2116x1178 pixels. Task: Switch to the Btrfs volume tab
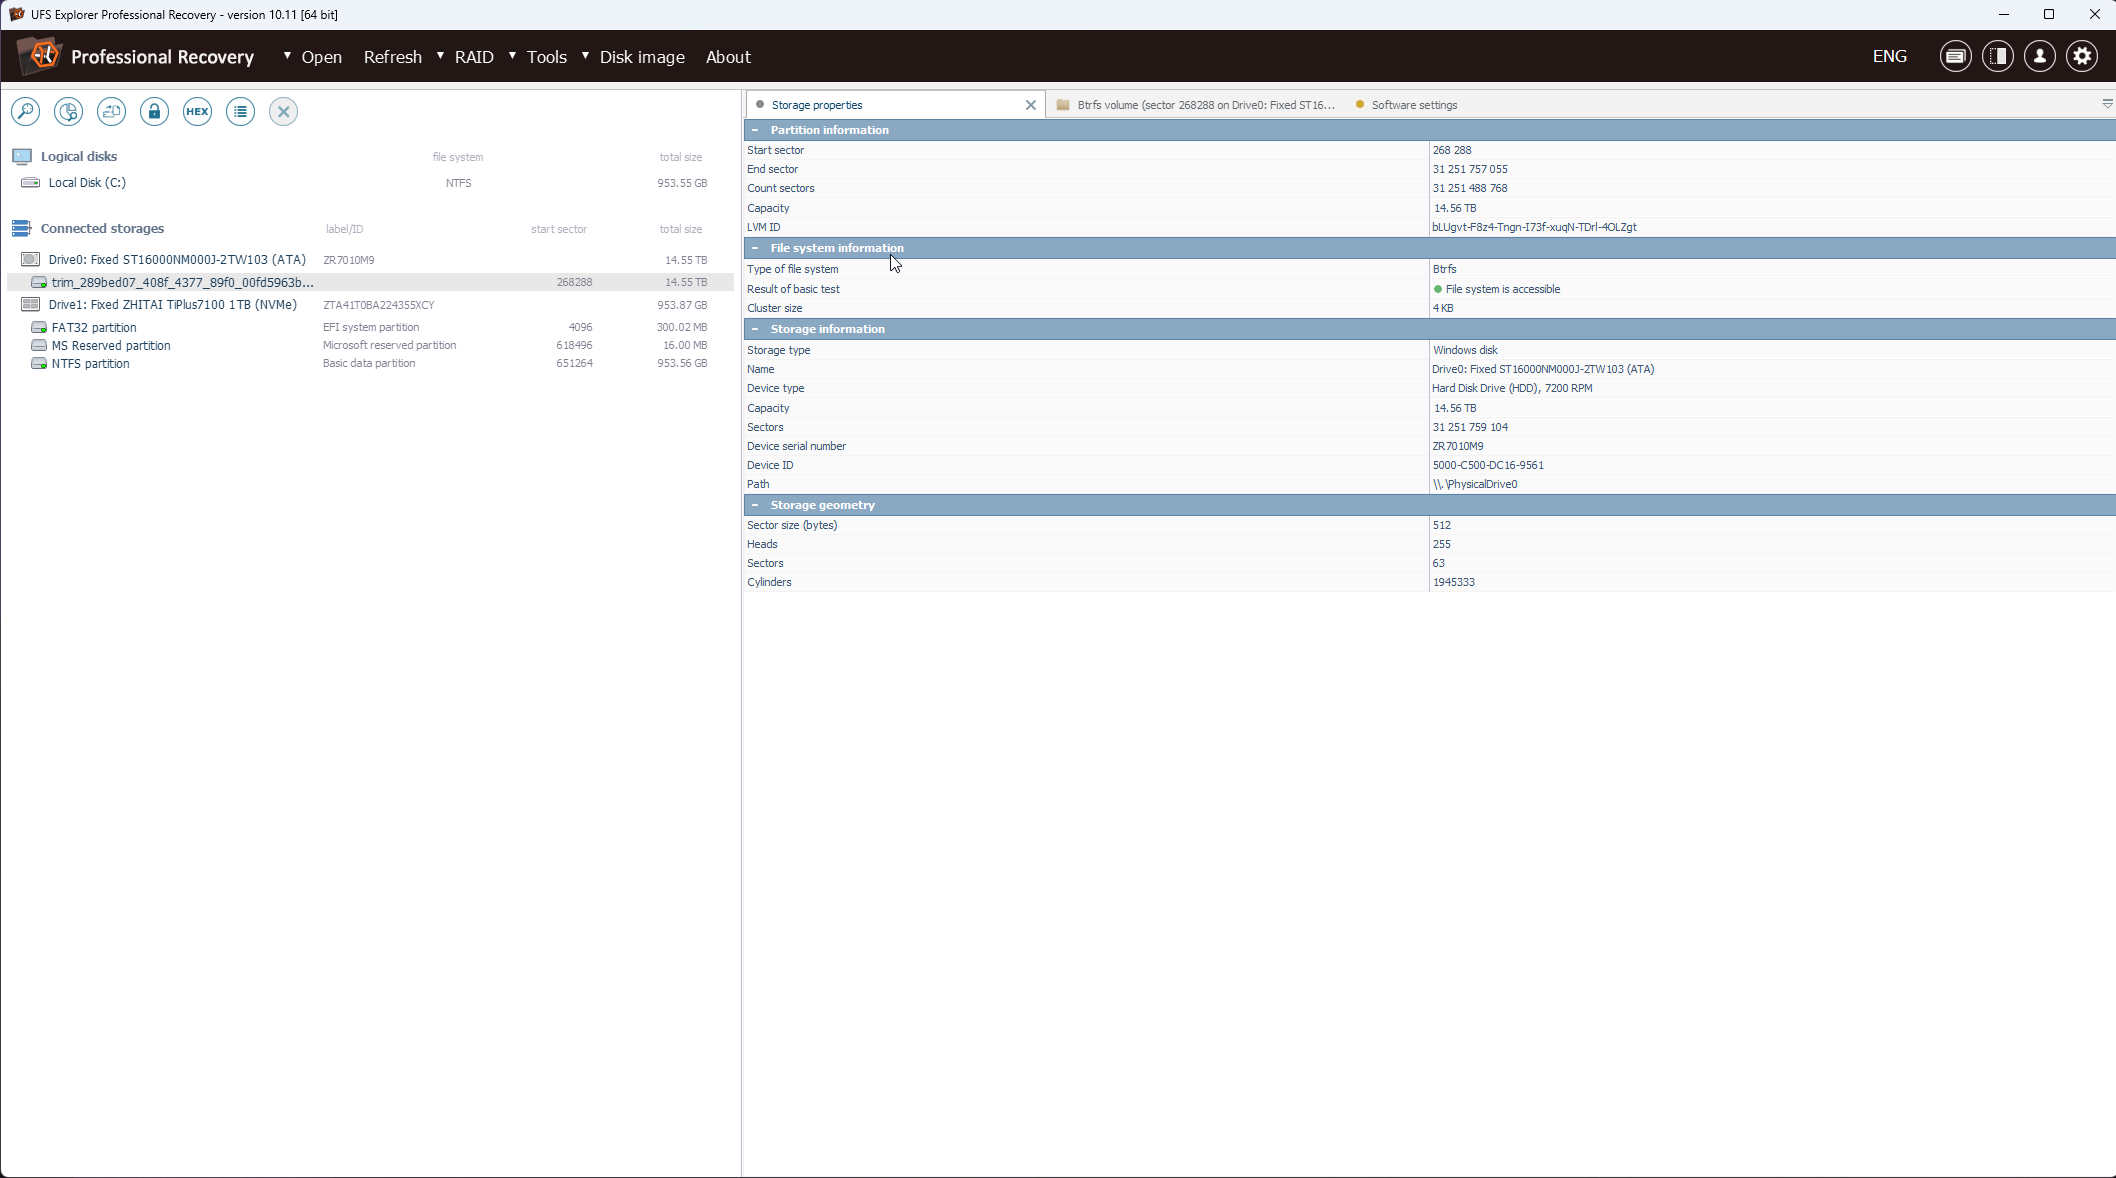pyautogui.click(x=1204, y=105)
